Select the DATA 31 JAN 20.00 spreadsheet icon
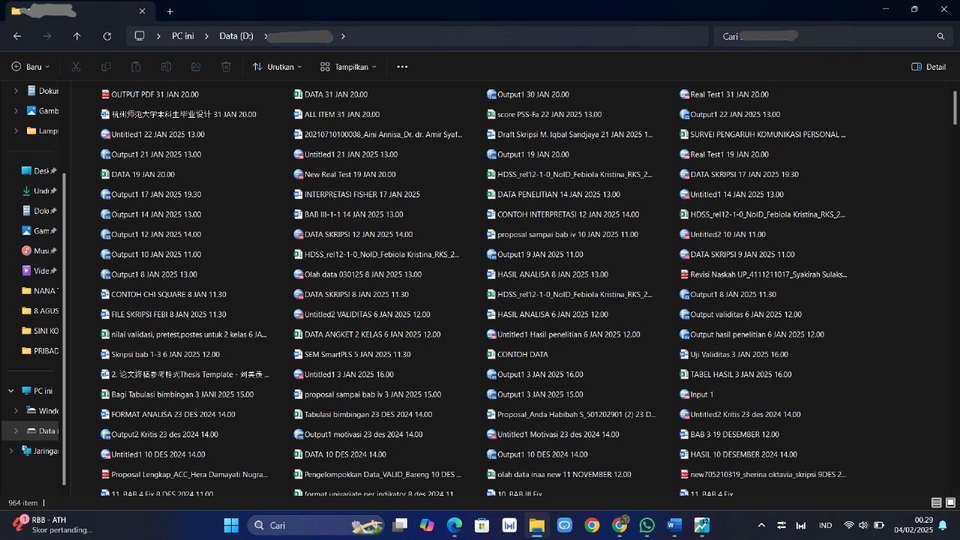The width and height of the screenshot is (960, 540). click(x=298, y=94)
